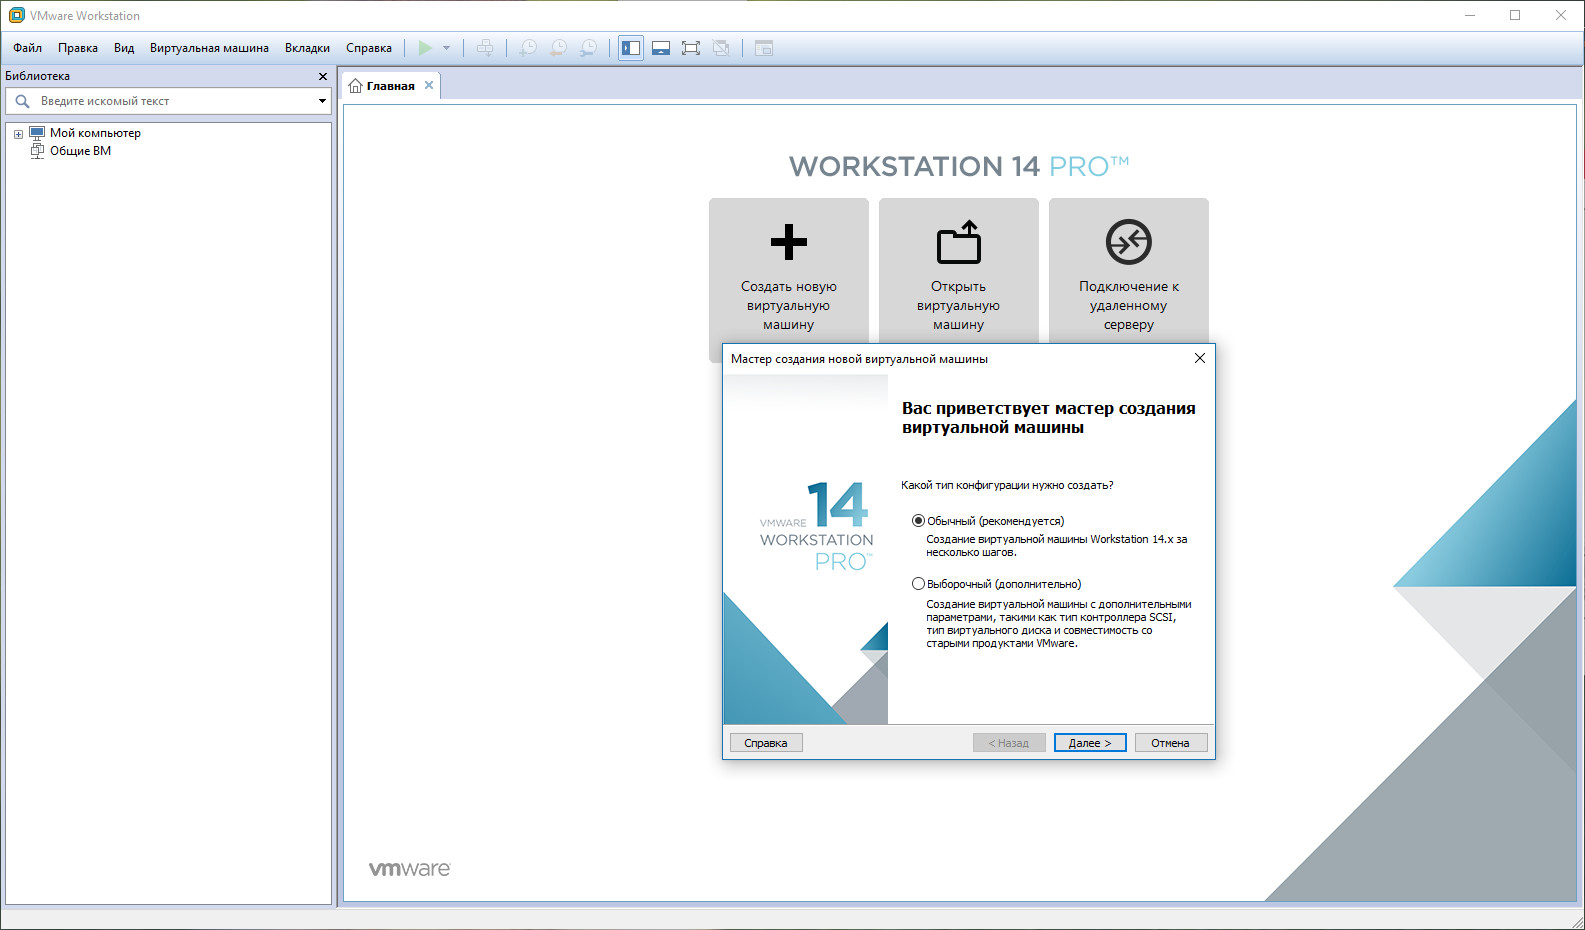Viewport: 1585px width, 930px height.
Task: Click the search magnifier icon in library
Action: tap(22, 101)
